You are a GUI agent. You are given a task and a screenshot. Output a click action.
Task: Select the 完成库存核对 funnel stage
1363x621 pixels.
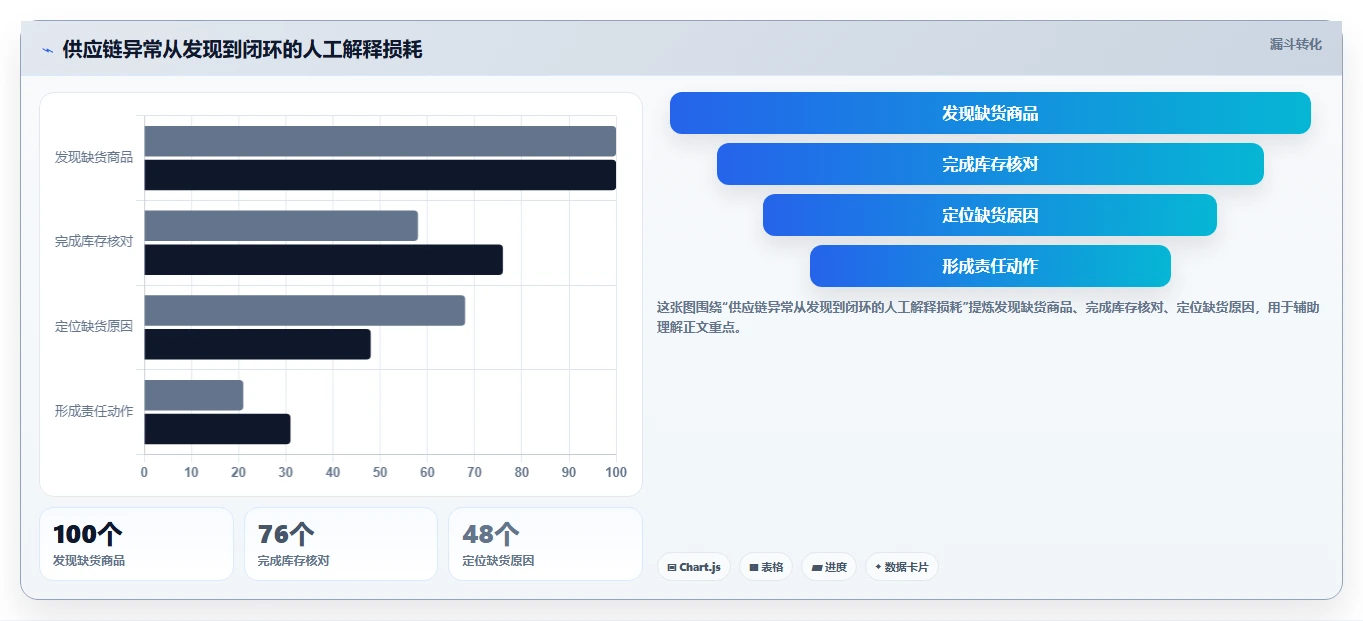pyautogui.click(x=990, y=164)
